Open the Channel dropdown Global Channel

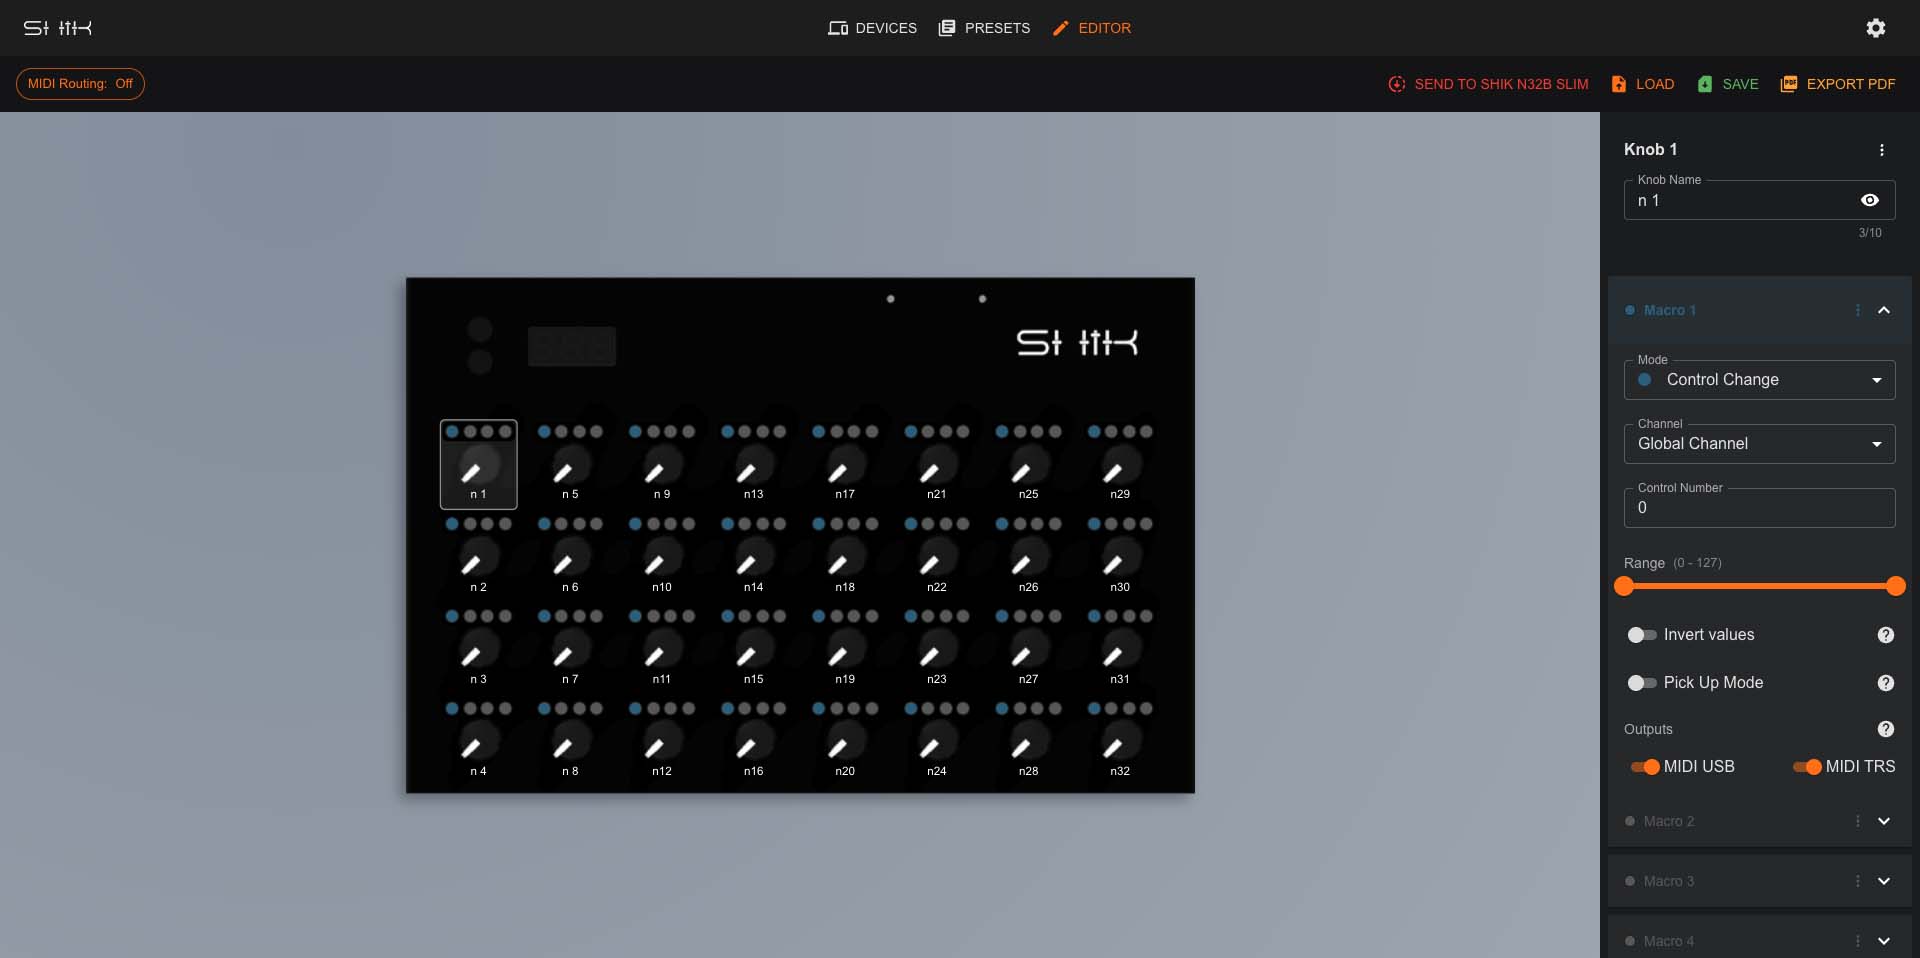tap(1759, 444)
